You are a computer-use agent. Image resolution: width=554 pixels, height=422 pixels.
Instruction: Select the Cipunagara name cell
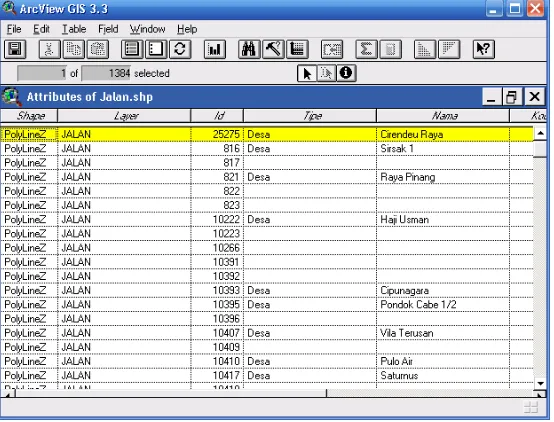pos(443,291)
